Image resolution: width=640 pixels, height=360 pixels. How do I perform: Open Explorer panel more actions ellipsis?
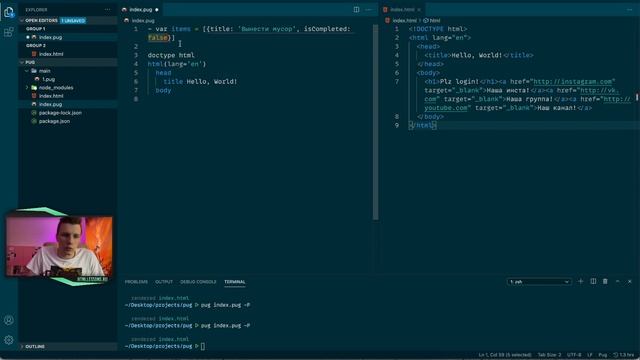107,9
